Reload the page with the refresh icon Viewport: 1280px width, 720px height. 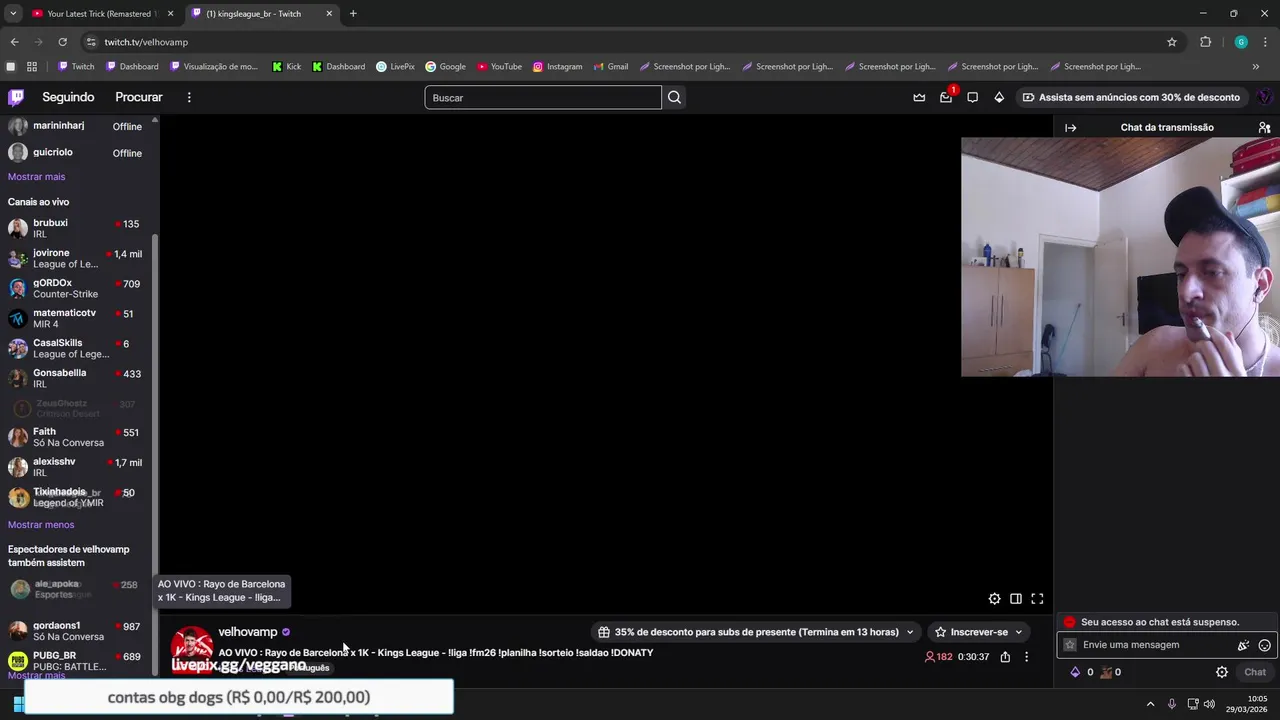click(x=62, y=42)
